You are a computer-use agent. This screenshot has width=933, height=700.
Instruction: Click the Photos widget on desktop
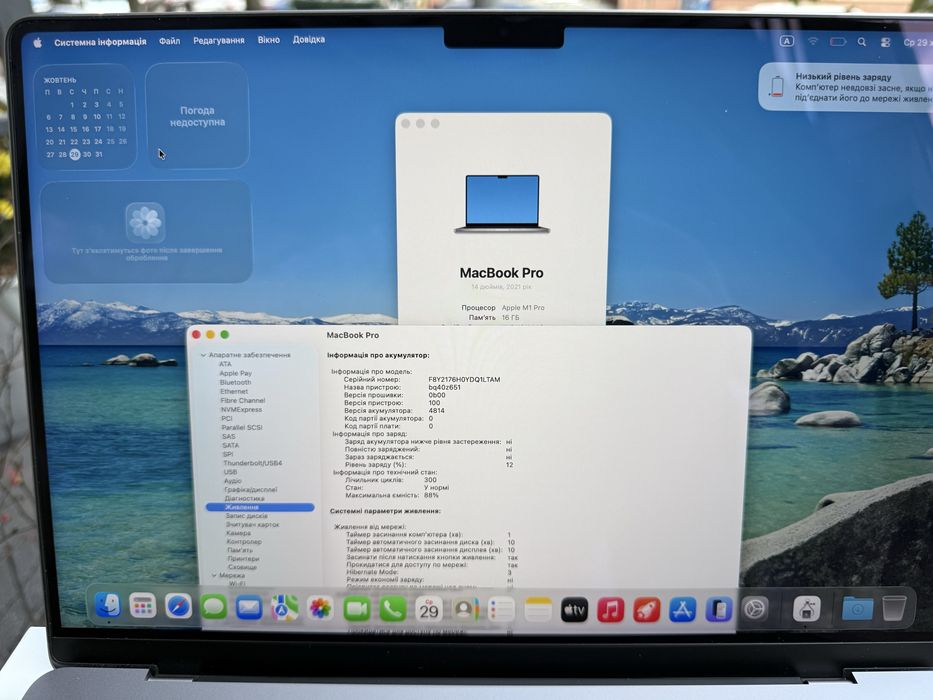147,232
